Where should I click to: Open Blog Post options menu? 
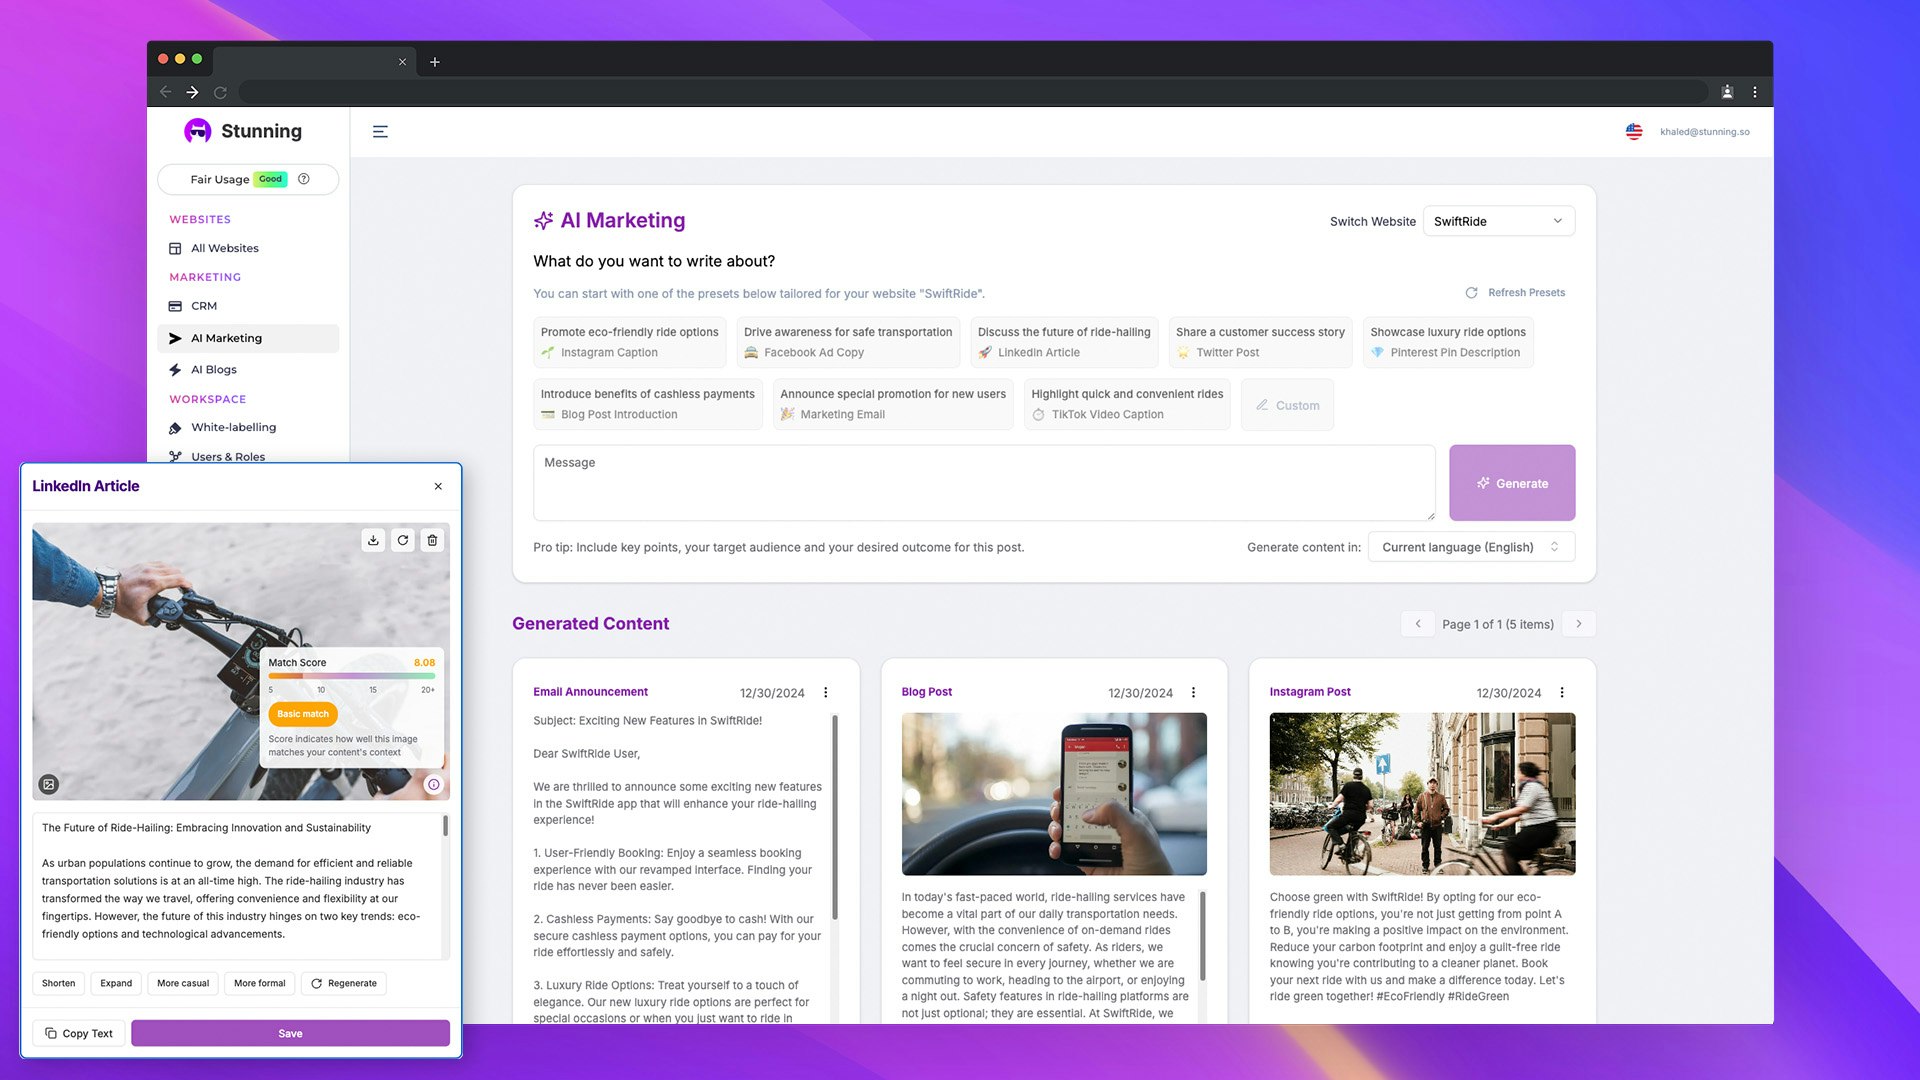pos(1193,692)
